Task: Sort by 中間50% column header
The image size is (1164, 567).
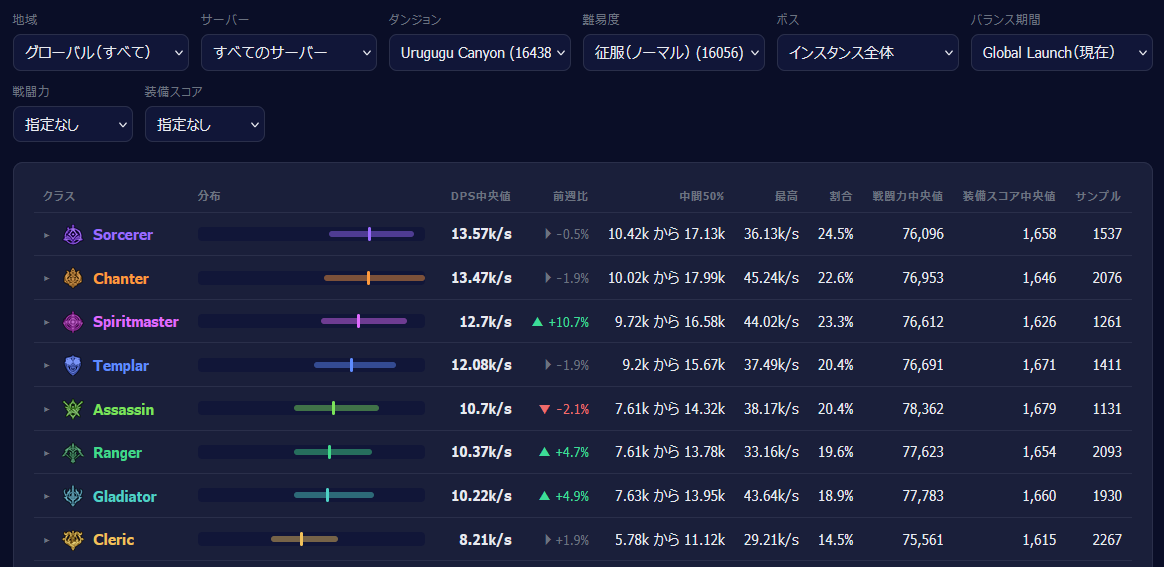Action: coord(702,197)
